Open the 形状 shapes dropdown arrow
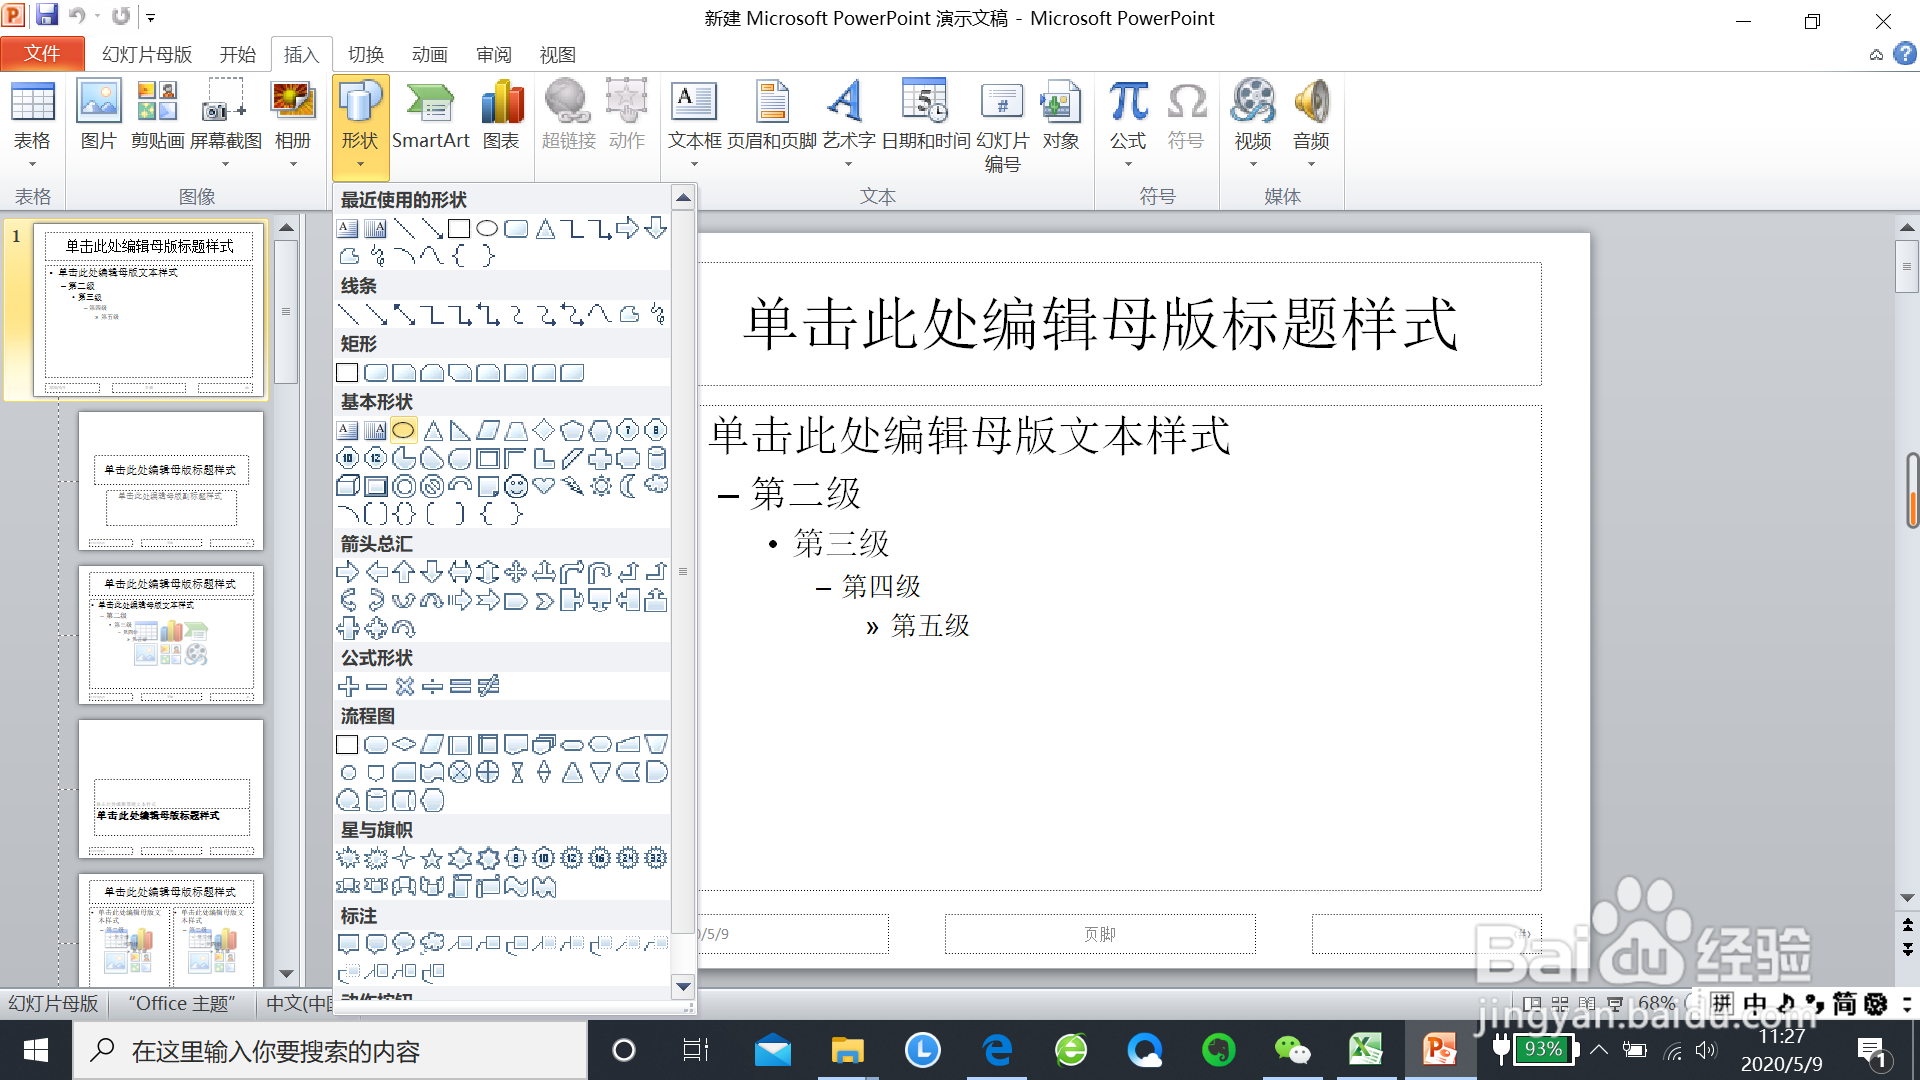1920x1080 pixels. point(360,163)
